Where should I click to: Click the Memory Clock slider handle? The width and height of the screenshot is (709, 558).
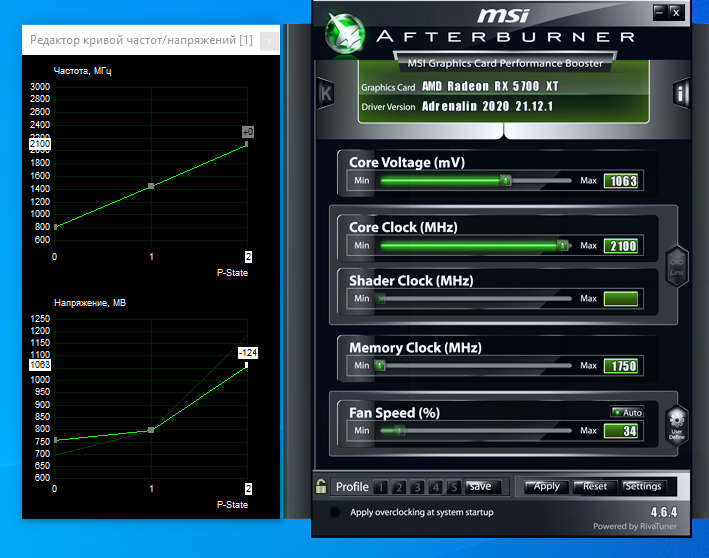click(380, 365)
